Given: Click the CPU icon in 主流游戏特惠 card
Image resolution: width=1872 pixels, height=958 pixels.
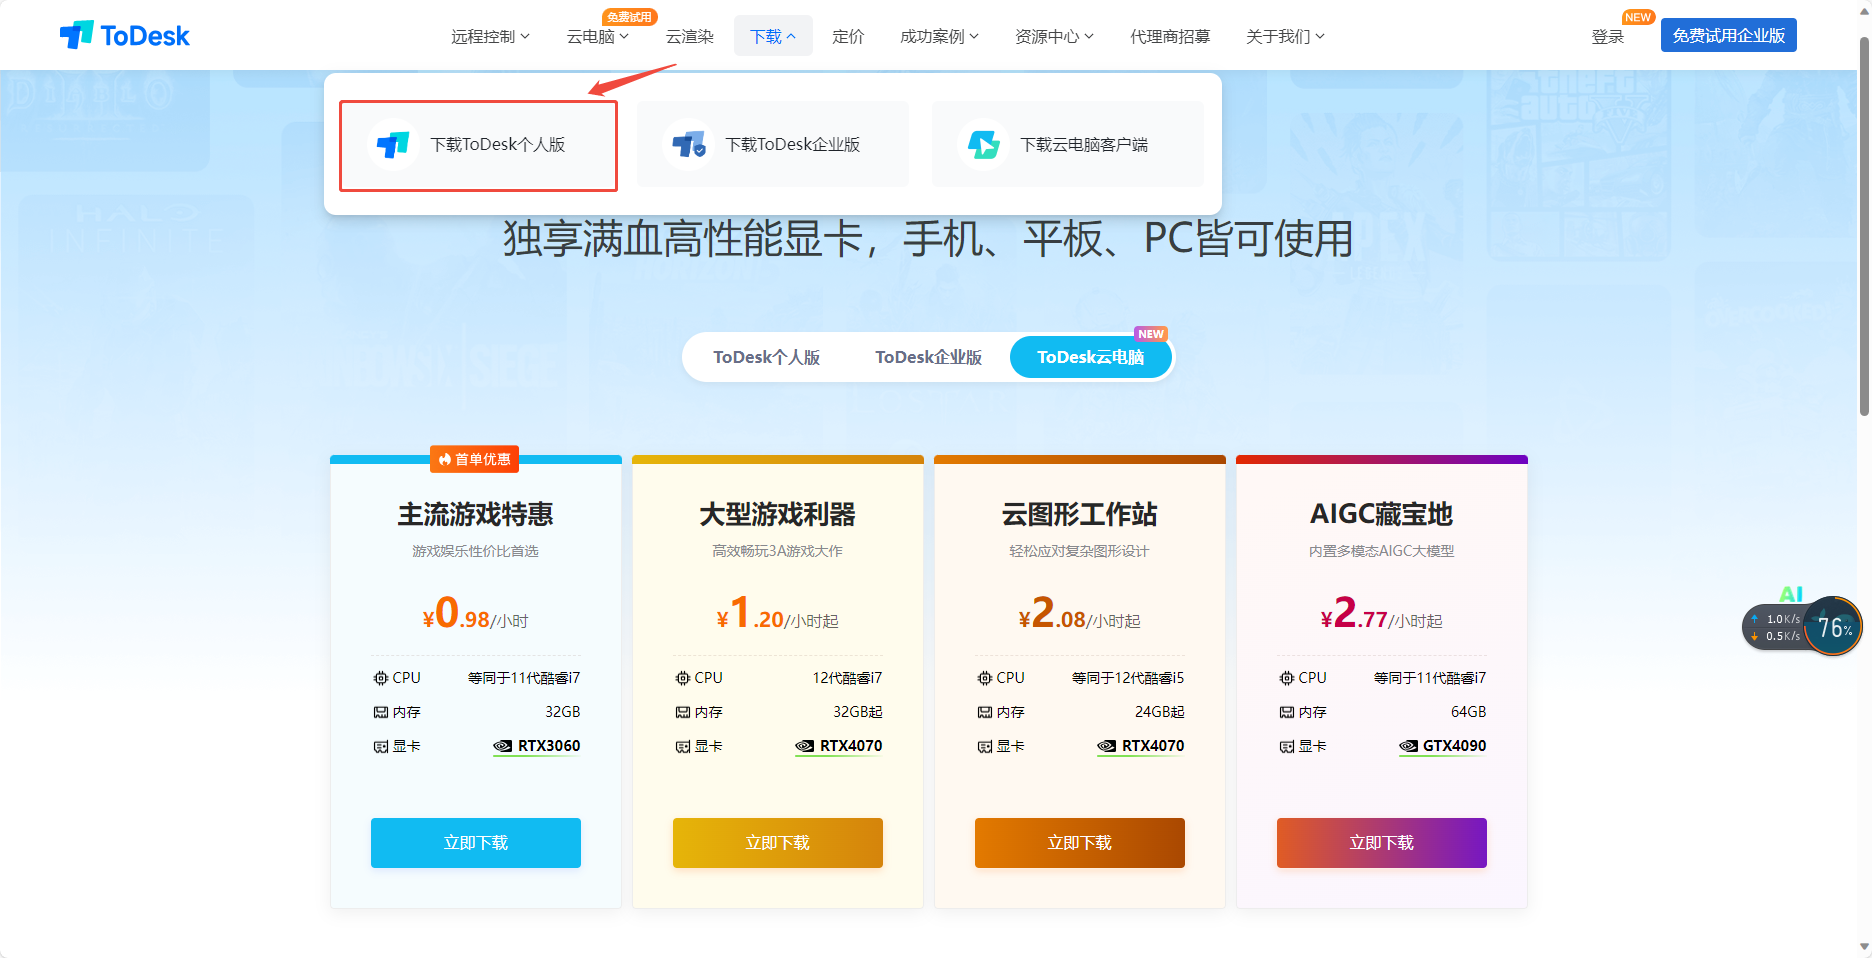Looking at the screenshot, I should pyautogui.click(x=380, y=678).
